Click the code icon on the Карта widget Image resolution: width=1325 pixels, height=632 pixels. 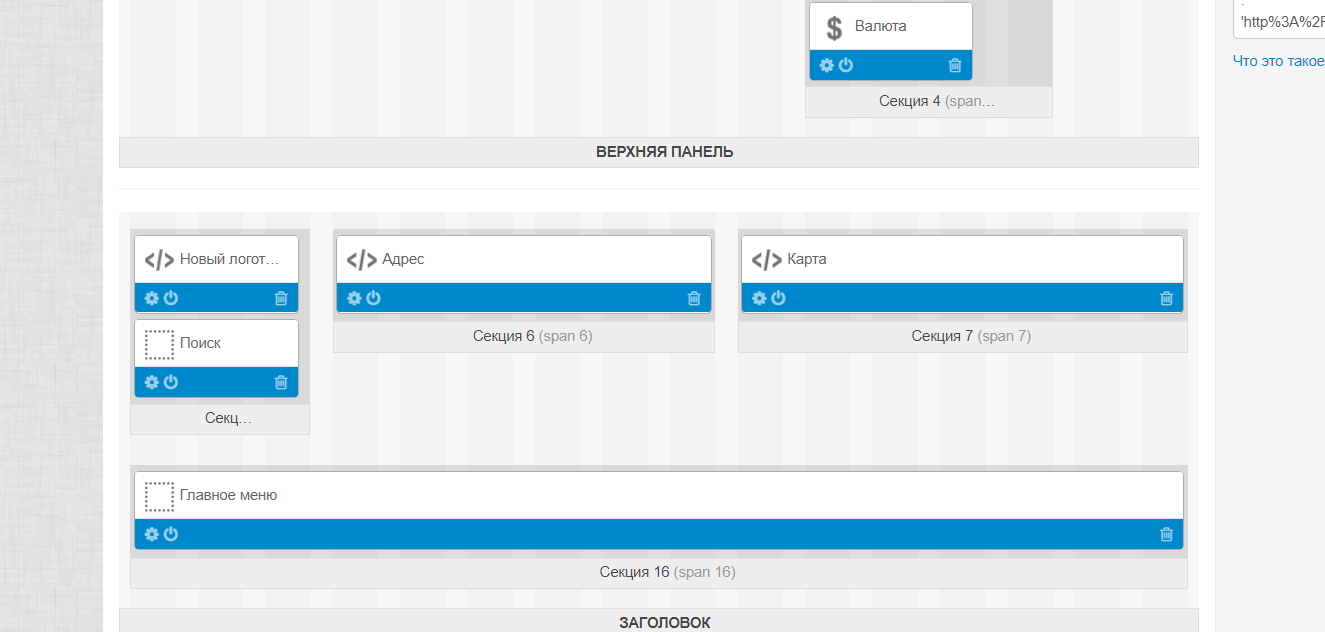pyautogui.click(x=764, y=258)
